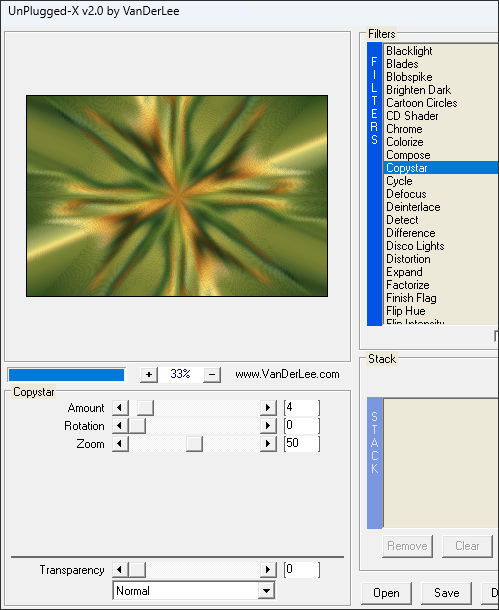
Task: Click the Clear stack button
Action: pyautogui.click(x=467, y=546)
